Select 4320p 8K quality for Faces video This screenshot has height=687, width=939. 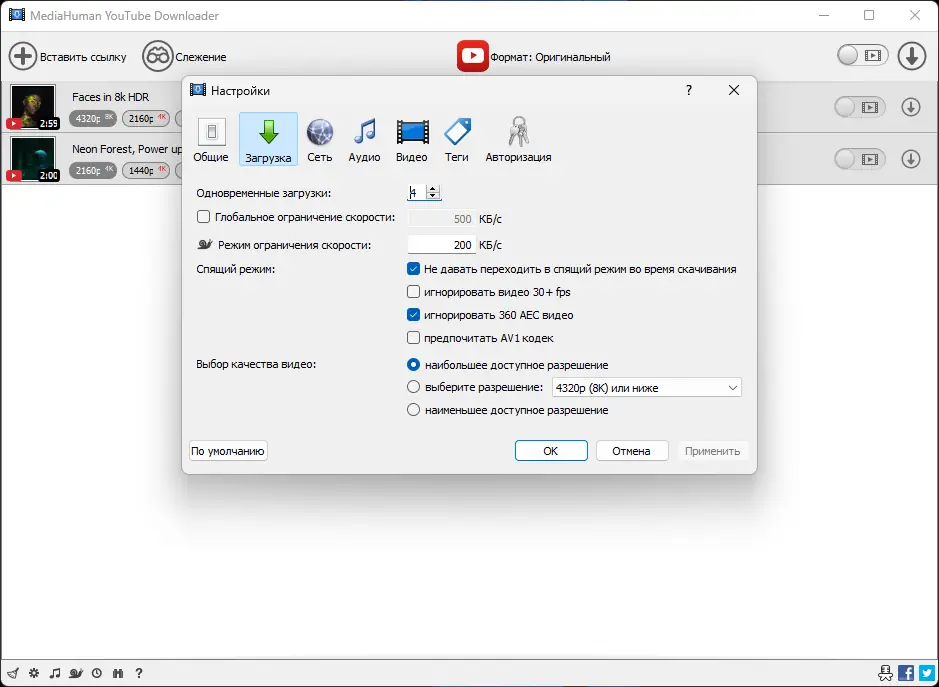point(94,119)
